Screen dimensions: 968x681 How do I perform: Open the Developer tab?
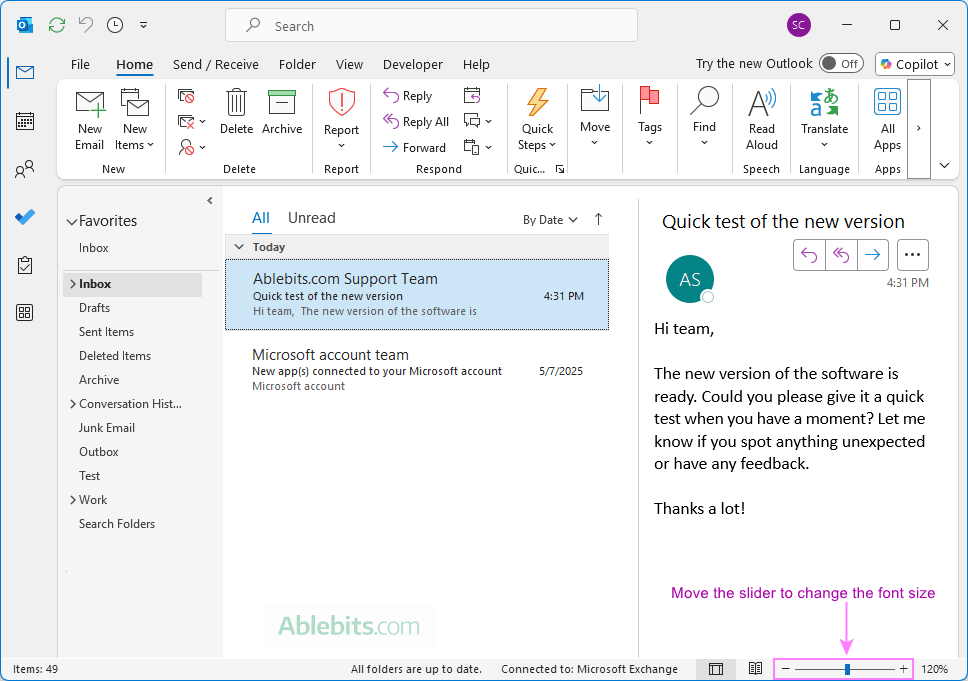click(412, 64)
